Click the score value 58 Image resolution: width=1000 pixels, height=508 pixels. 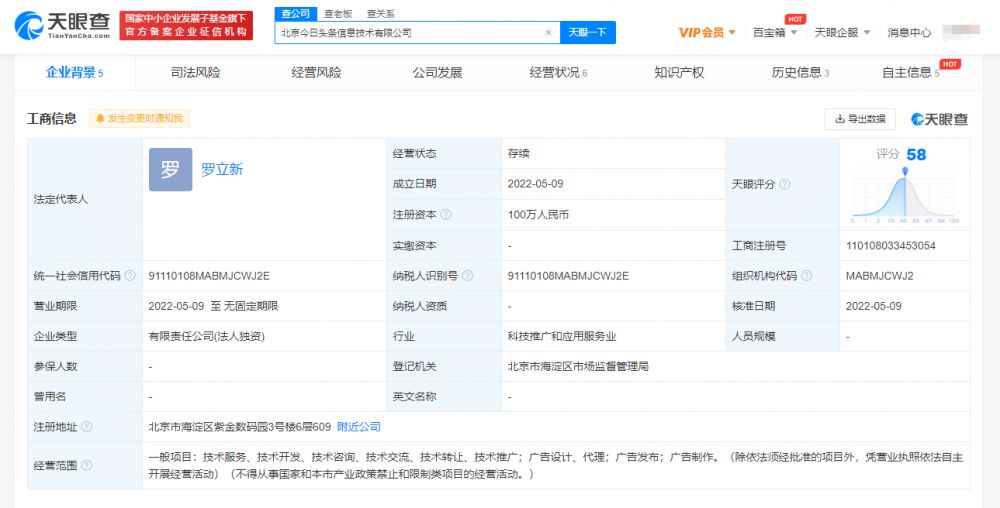(x=916, y=154)
